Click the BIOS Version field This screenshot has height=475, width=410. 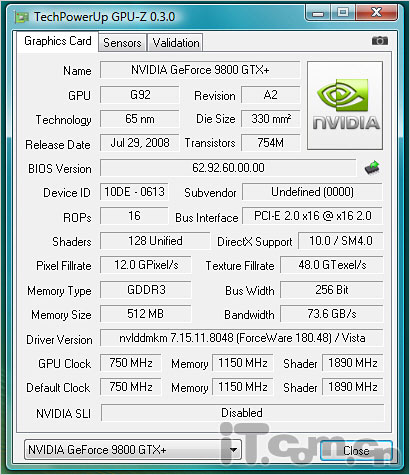click(x=228, y=168)
